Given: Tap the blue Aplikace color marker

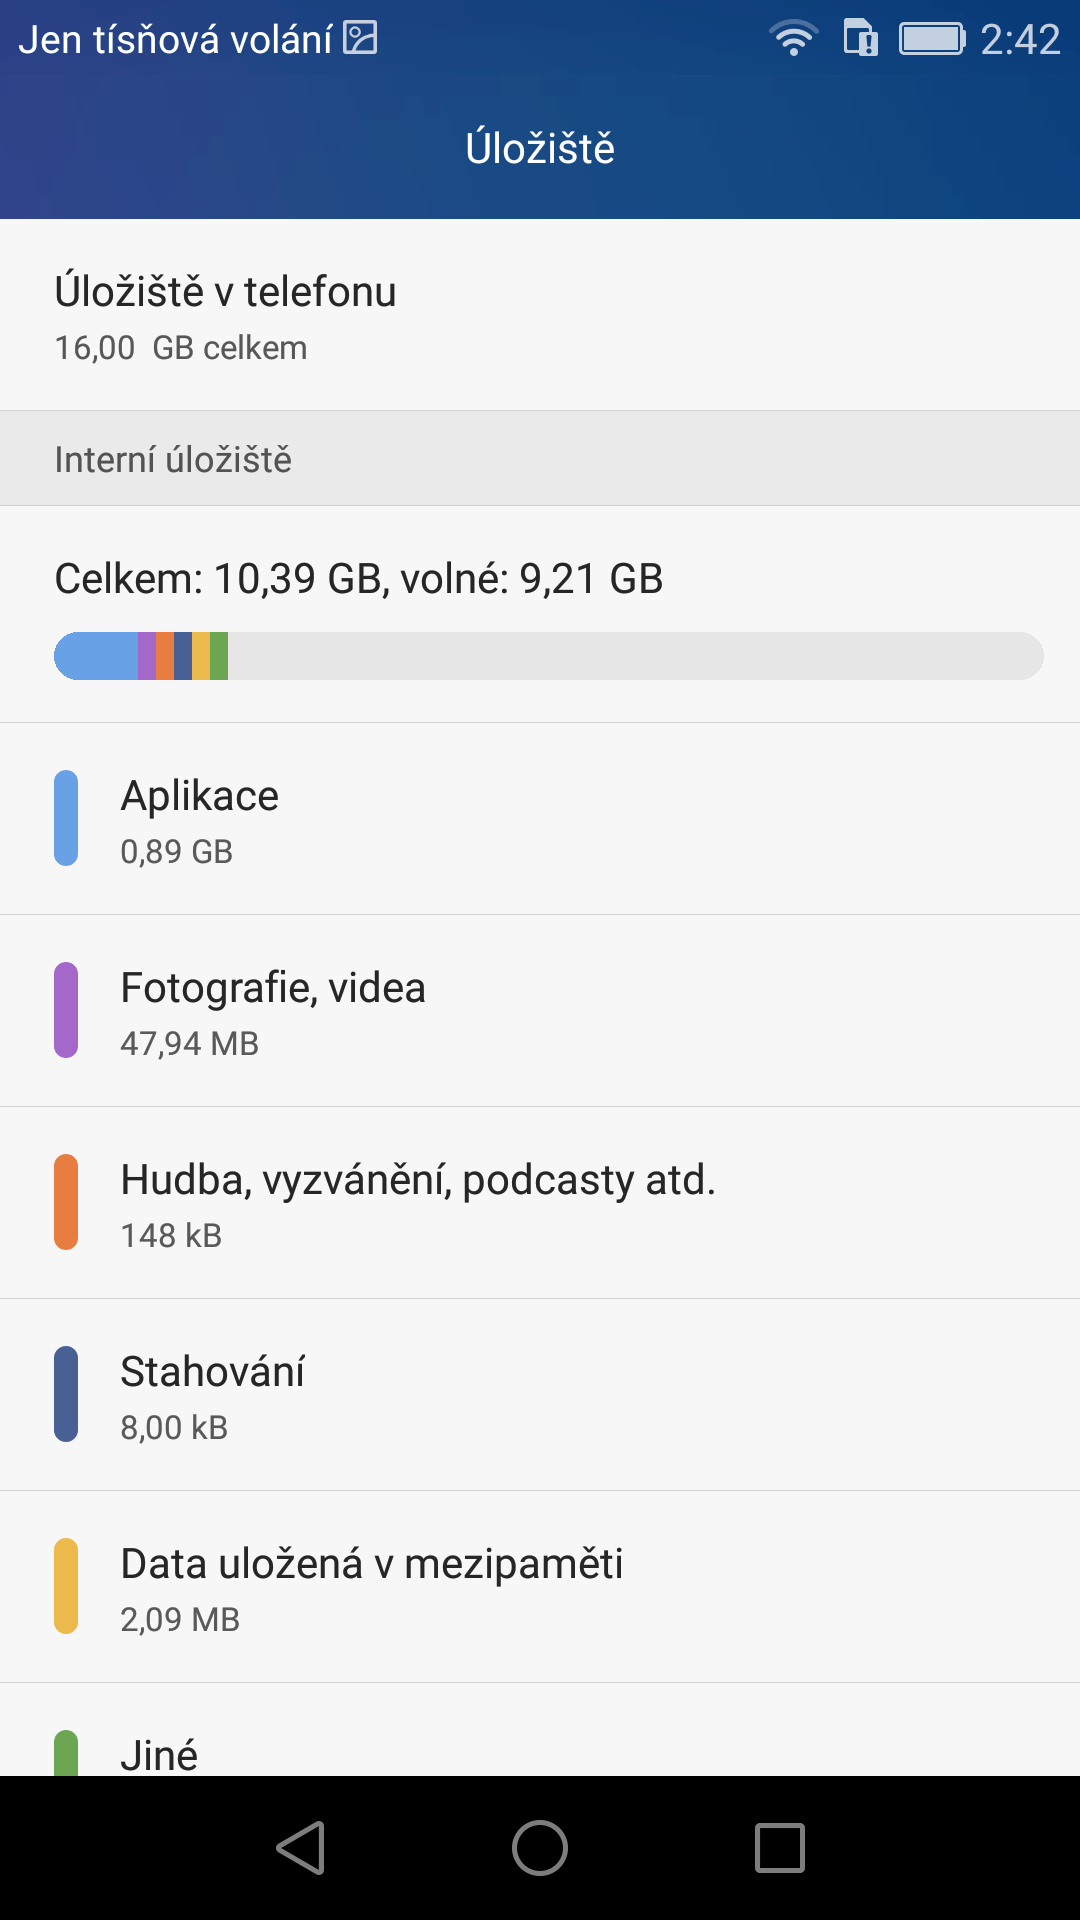Looking at the screenshot, I should click(66, 818).
